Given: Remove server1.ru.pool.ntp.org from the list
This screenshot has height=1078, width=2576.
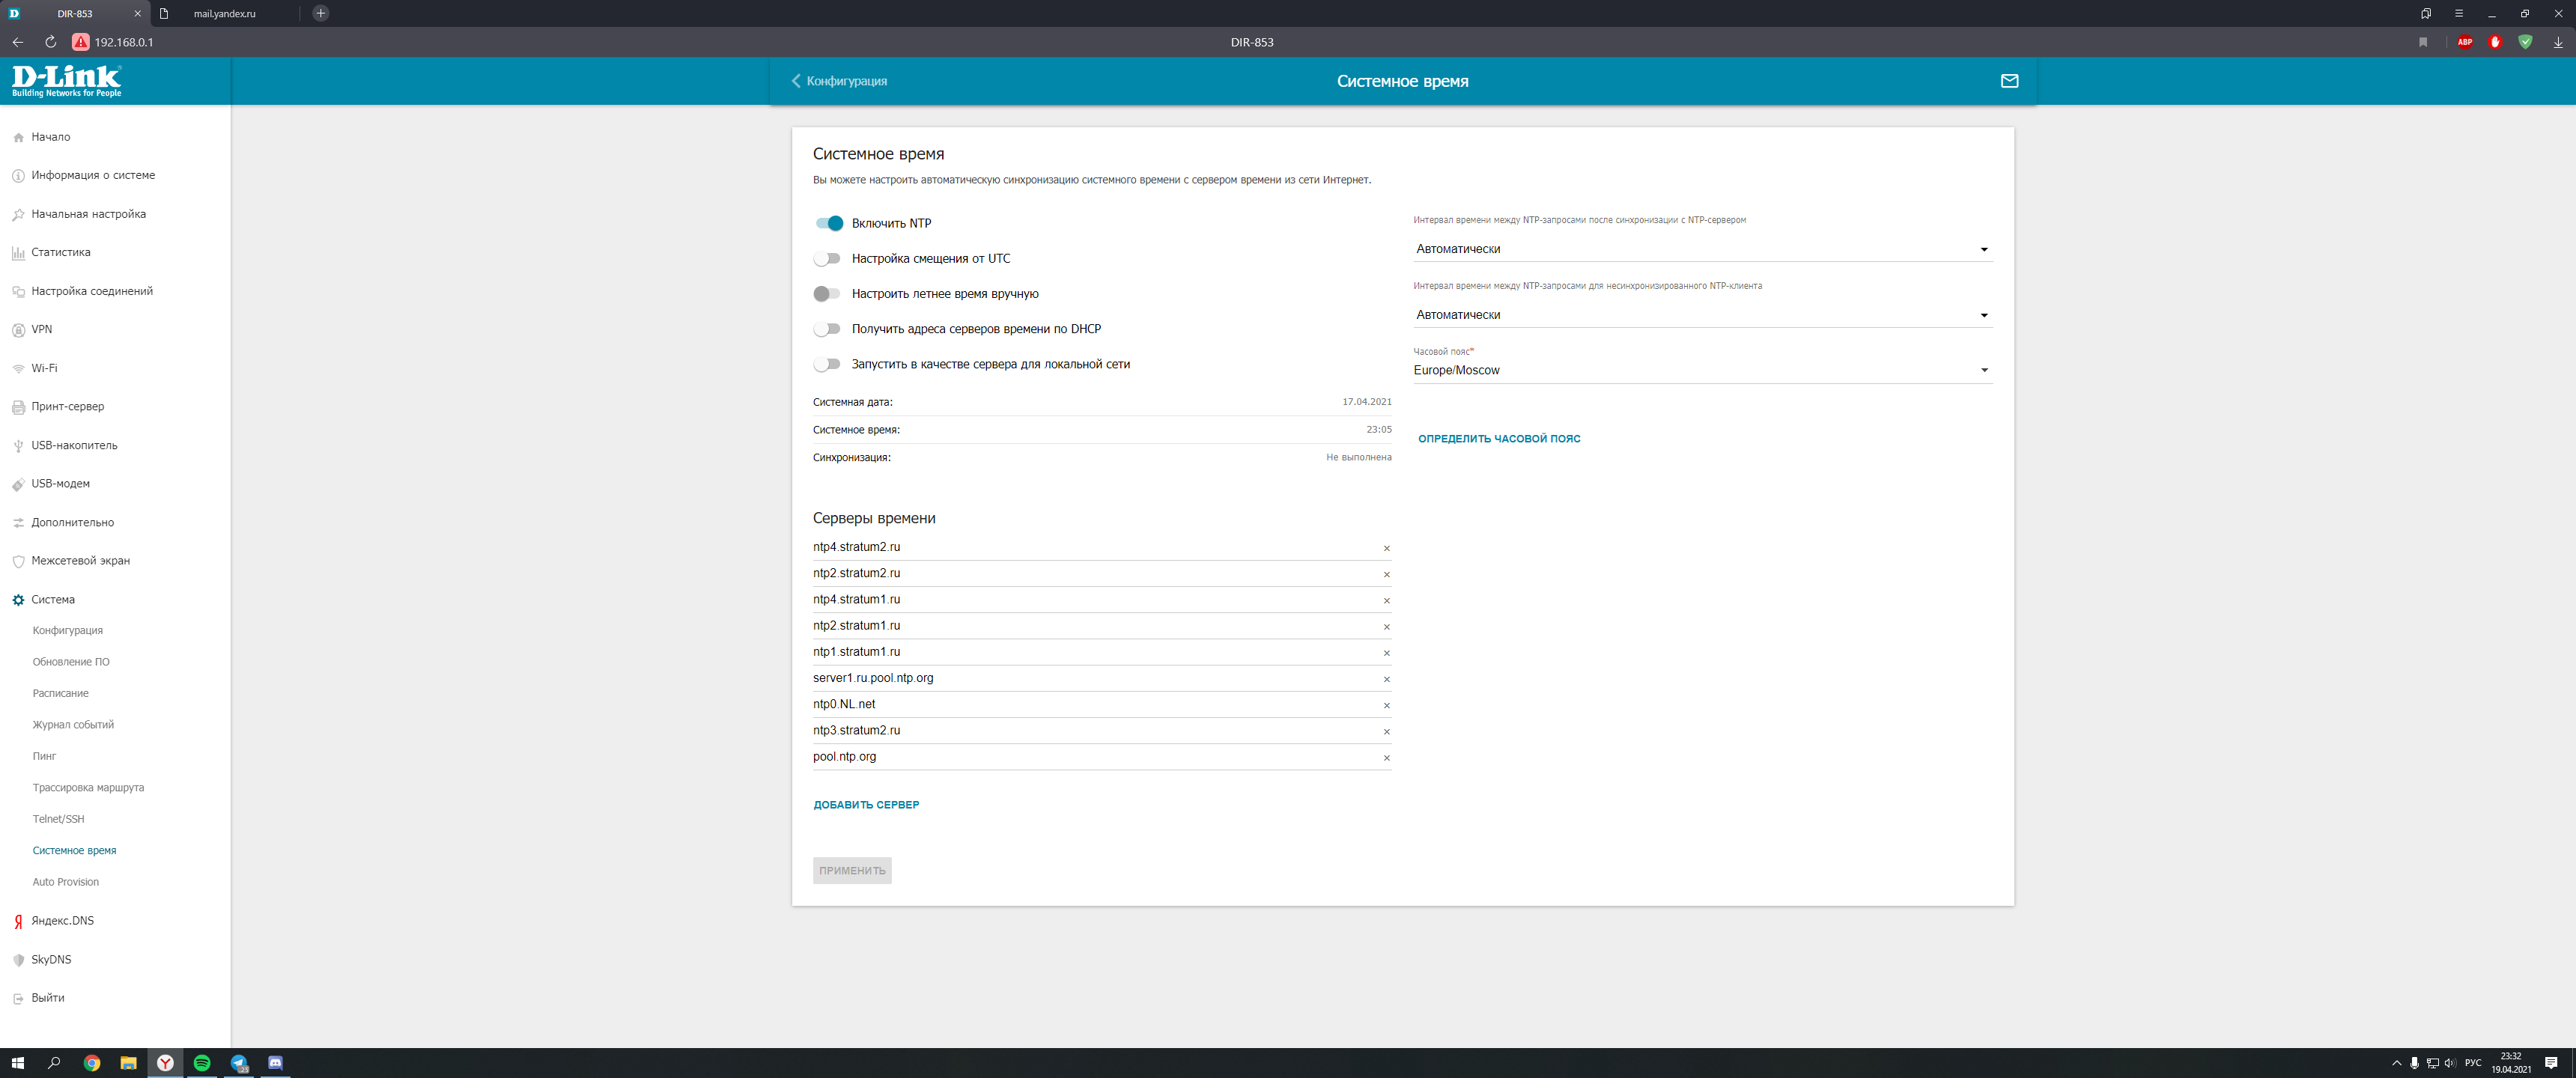Looking at the screenshot, I should coord(1386,679).
